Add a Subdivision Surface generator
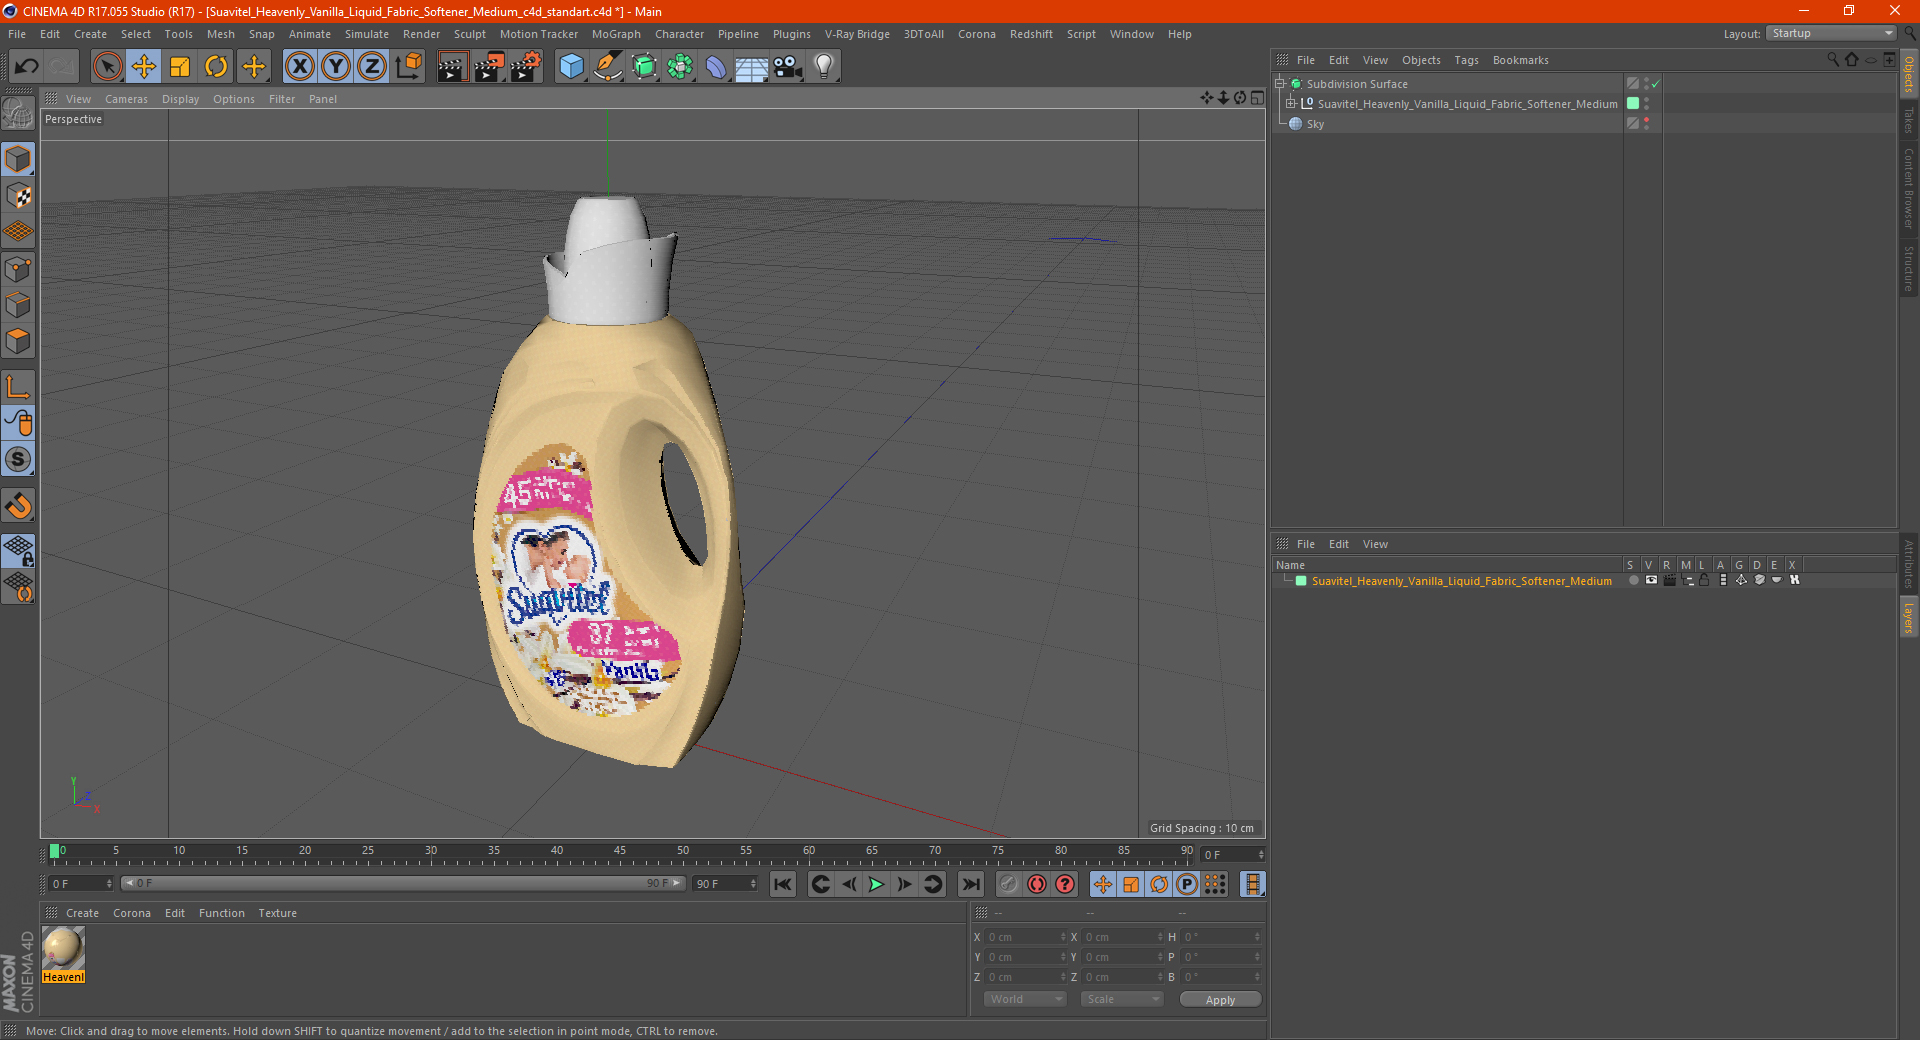Image resolution: width=1920 pixels, height=1040 pixels. coord(644,67)
